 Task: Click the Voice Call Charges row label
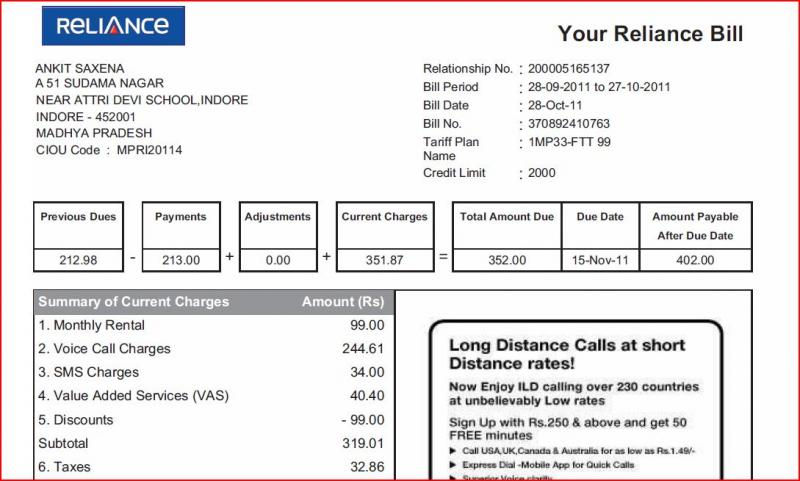[x=105, y=348]
